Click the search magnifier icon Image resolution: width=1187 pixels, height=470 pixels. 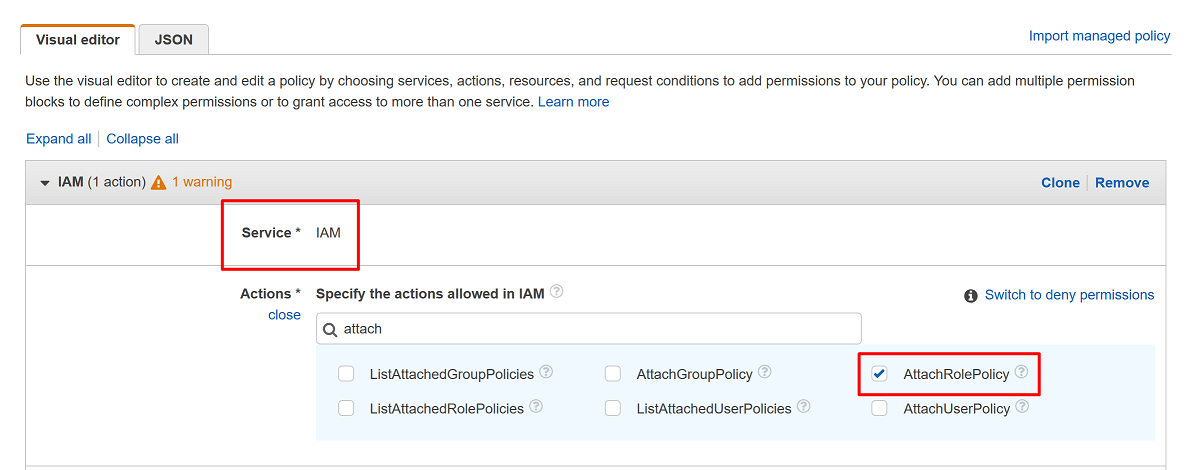coord(330,330)
